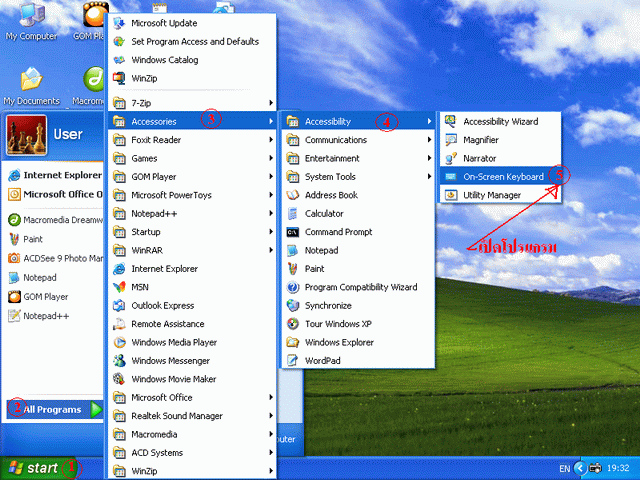Viewport: 640px width, 480px height.
Task: Launch Windows Media Player icon
Action: (x=119, y=342)
